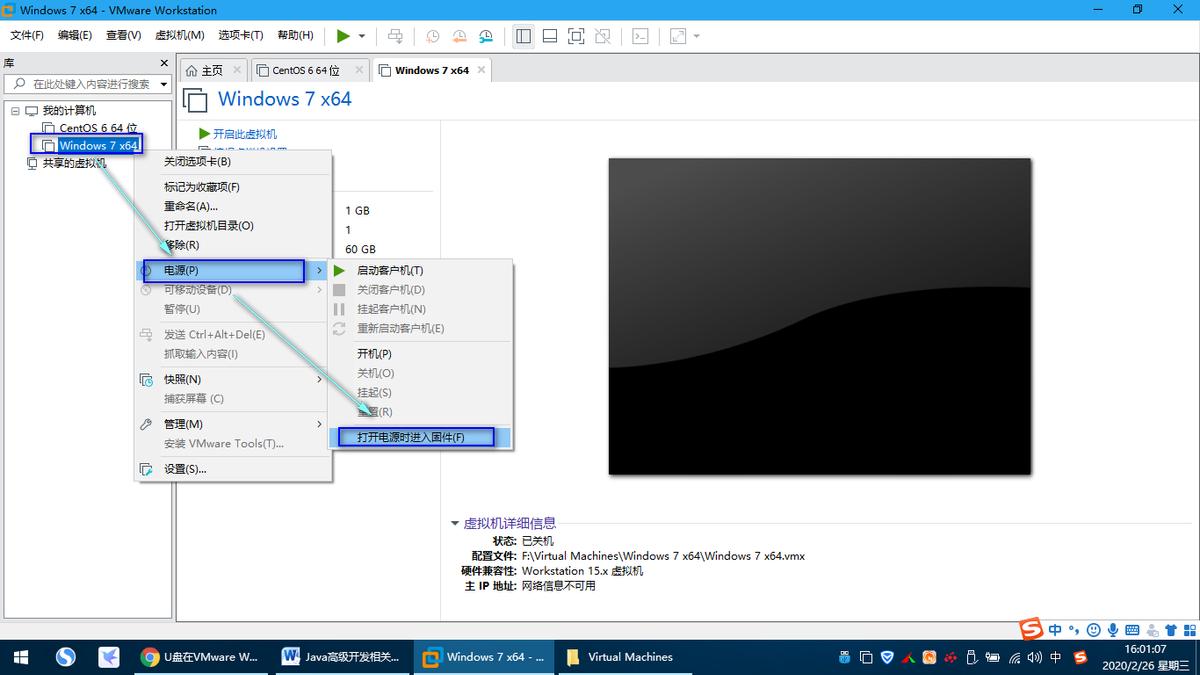The height and width of the screenshot is (675, 1200).
Task: Select 打开电源时进入固件 from the submenu
Action: click(x=416, y=436)
